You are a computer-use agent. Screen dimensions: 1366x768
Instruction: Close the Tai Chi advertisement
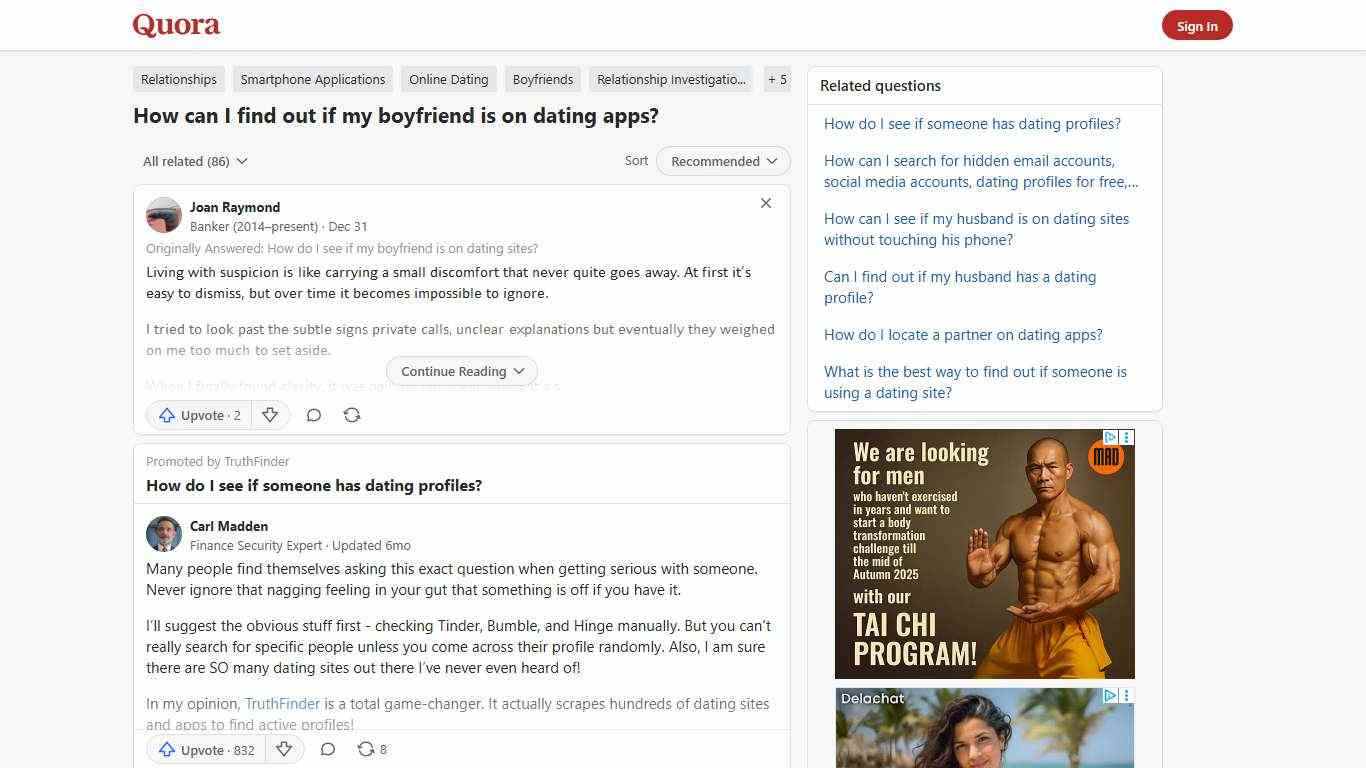1126,436
